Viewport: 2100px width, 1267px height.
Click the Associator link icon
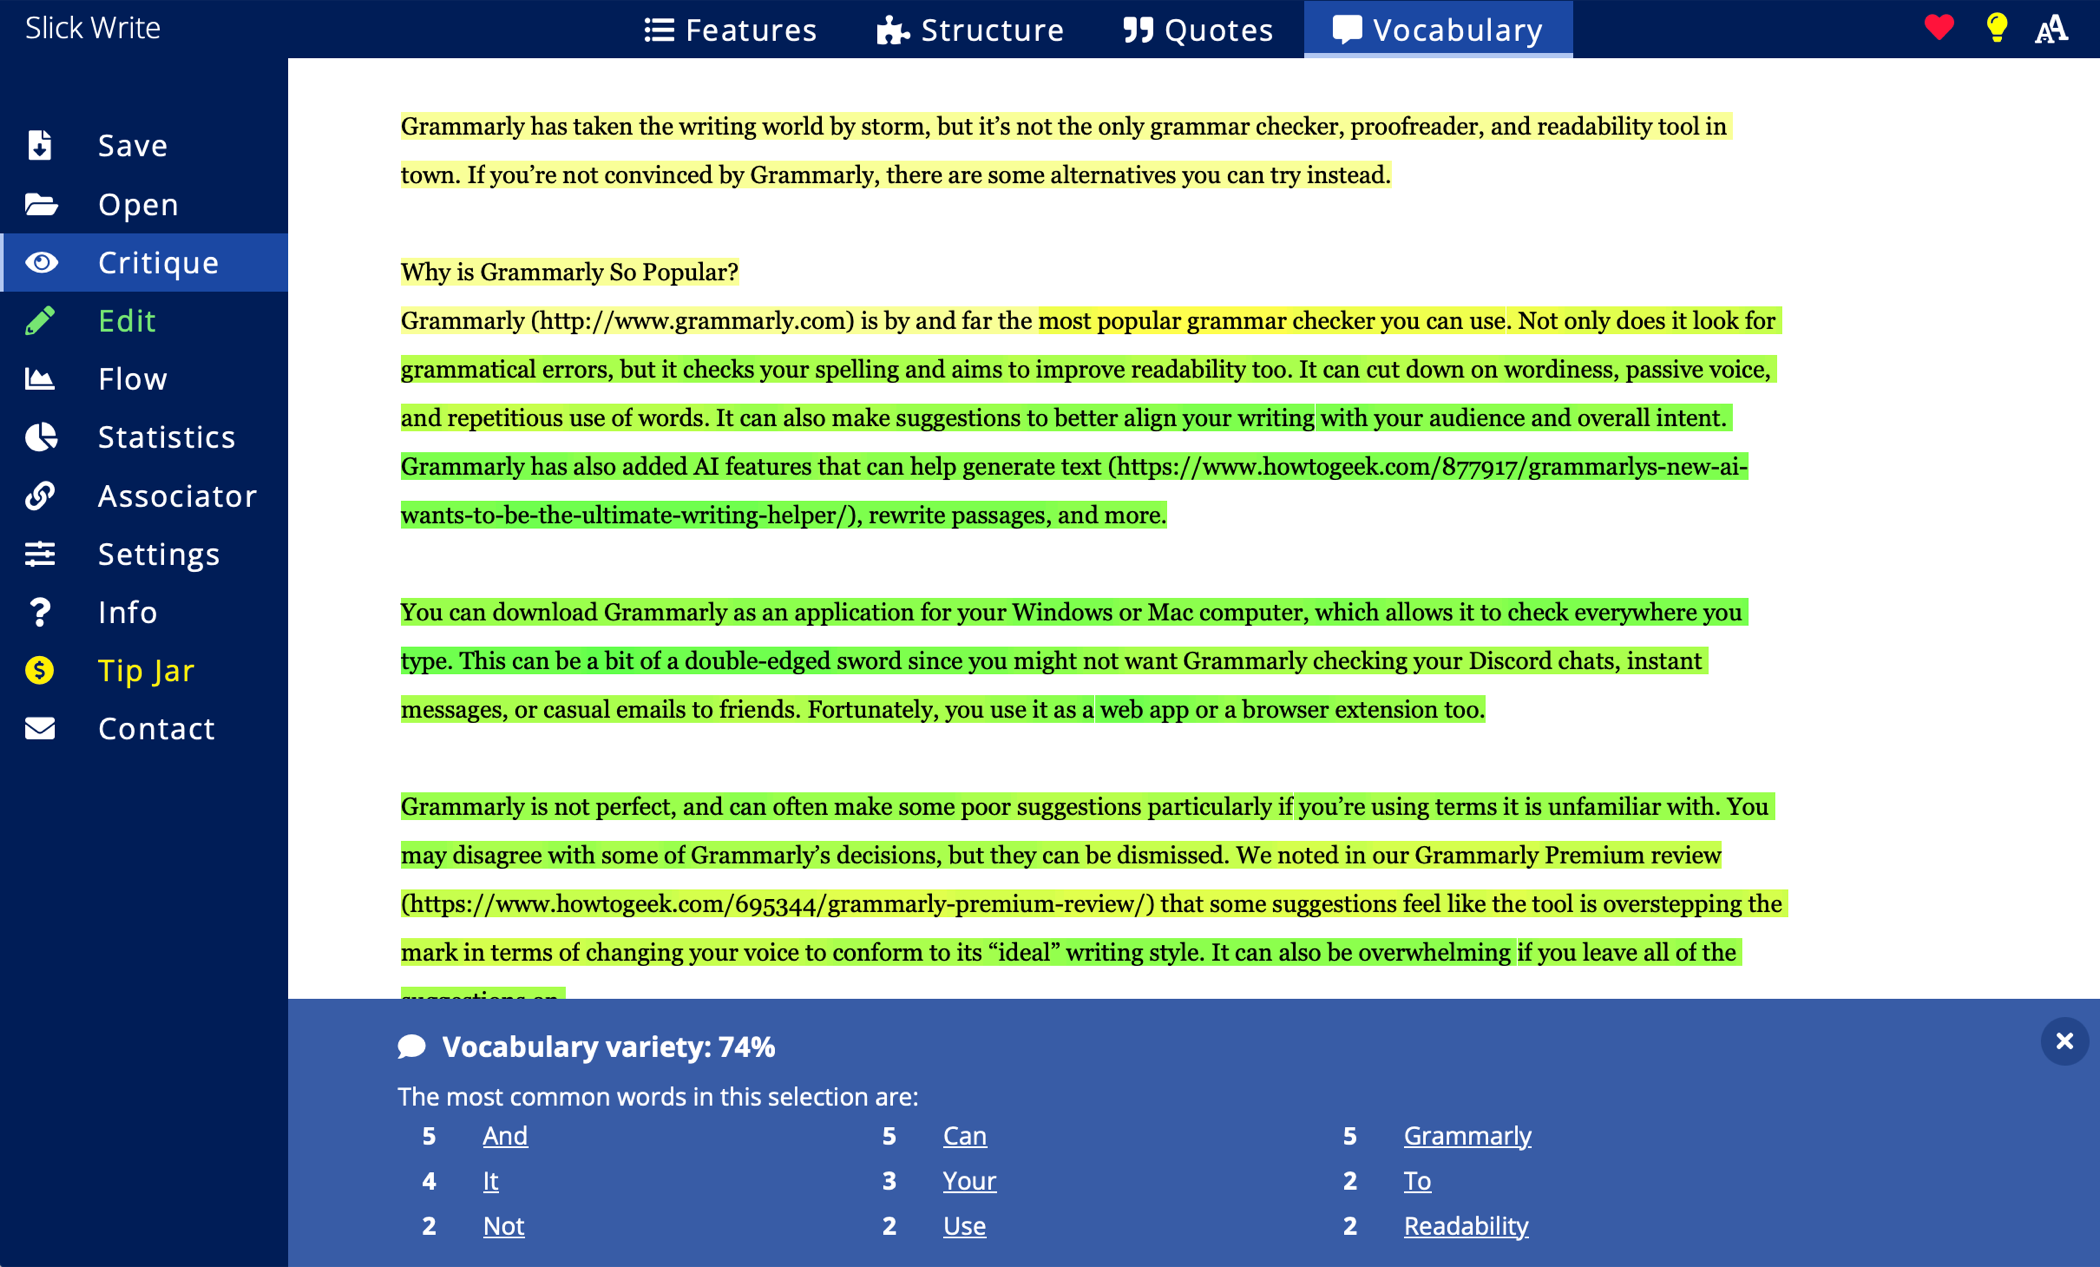coord(40,495)
